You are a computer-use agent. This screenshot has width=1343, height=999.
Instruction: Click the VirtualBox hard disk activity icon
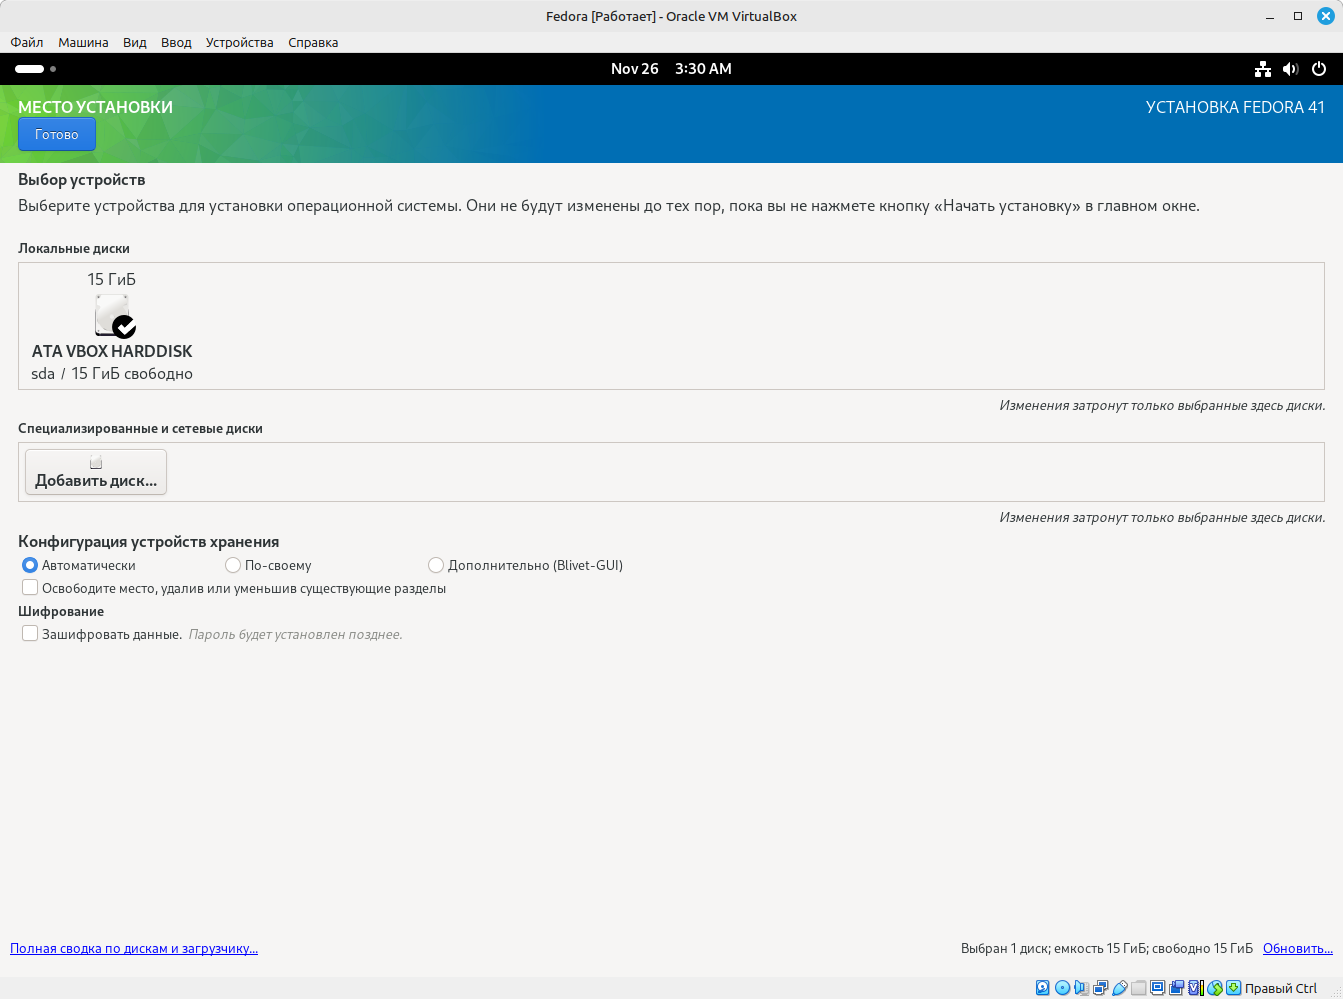coord(1042,988)
